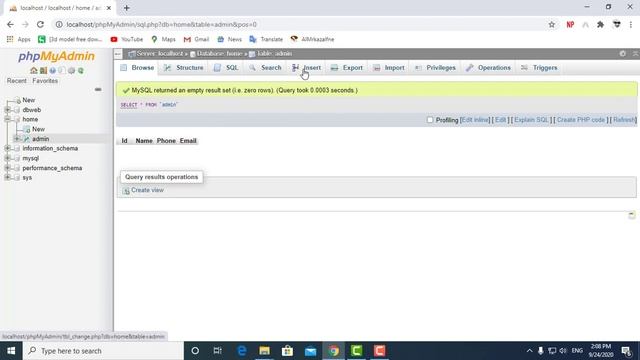The image size is (640, 360).
Task: Open Microsoft Edge from taskbar
Action: 242,351
